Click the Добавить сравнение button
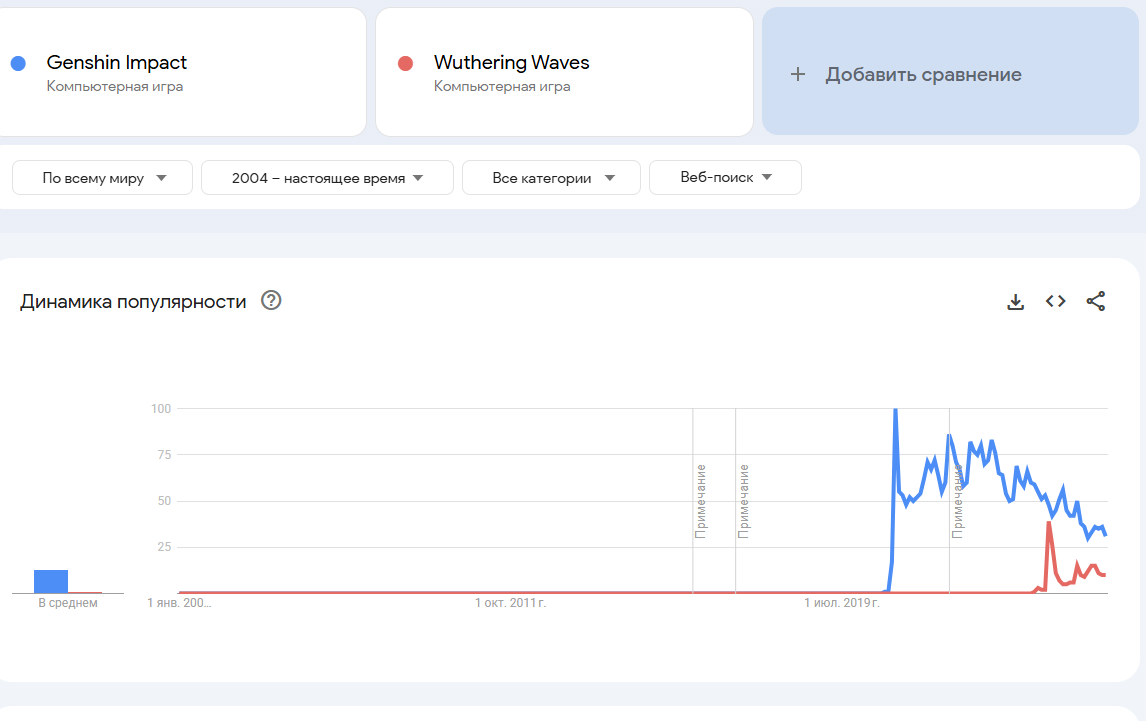The width and height of the screenshot is (1146, 721). coord(922,75)
